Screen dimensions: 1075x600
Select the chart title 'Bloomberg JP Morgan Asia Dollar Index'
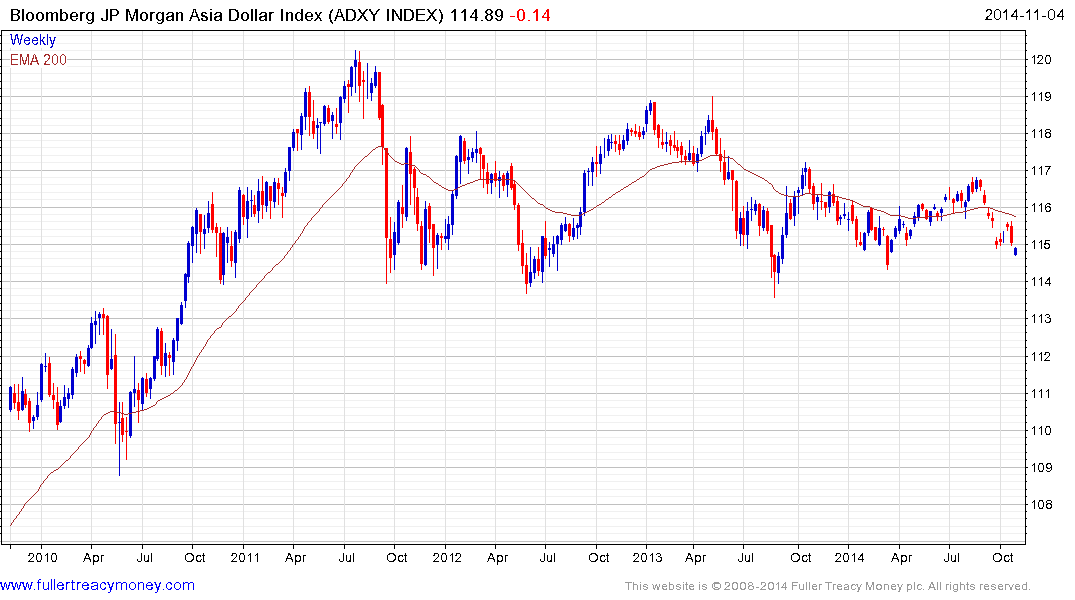[x=166, y=15]
